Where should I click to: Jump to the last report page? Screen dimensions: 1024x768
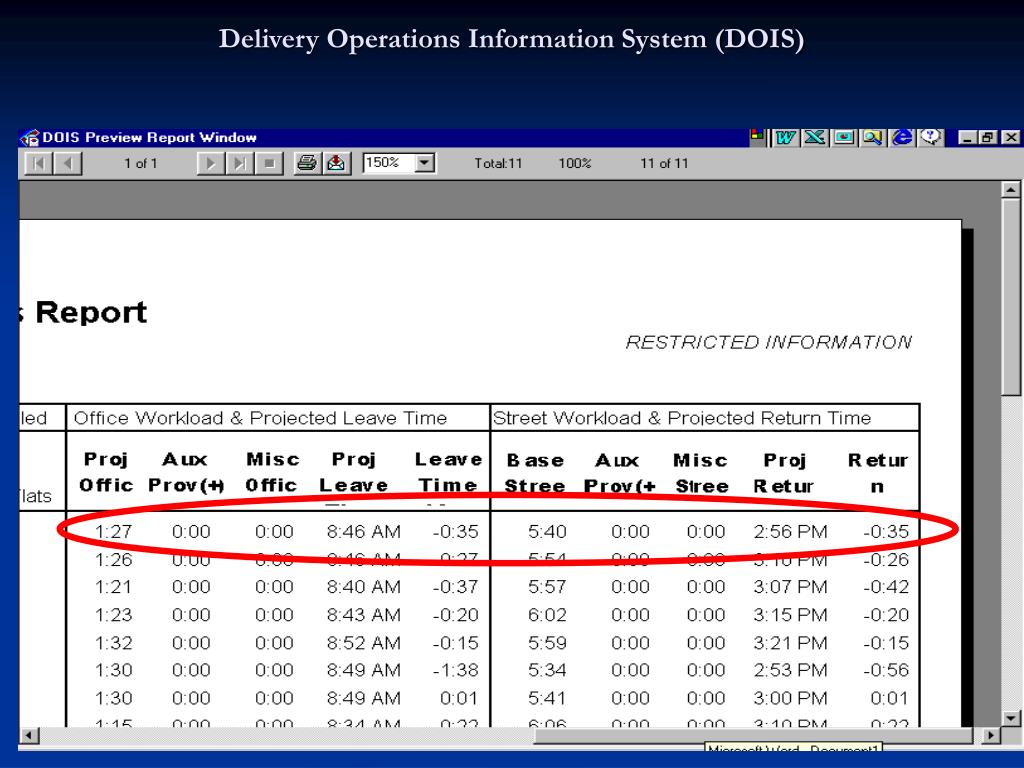coord(239,163)
